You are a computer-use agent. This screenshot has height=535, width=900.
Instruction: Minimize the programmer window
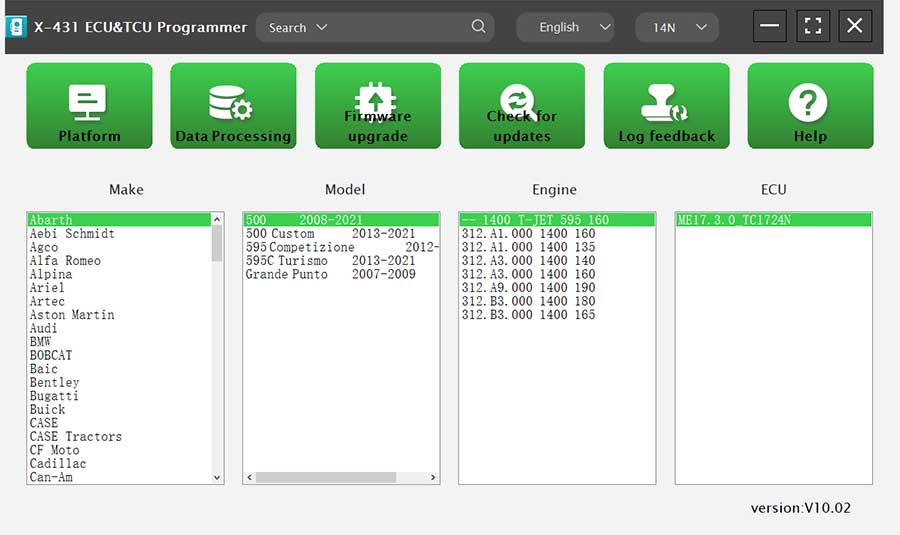click(769, 26)
